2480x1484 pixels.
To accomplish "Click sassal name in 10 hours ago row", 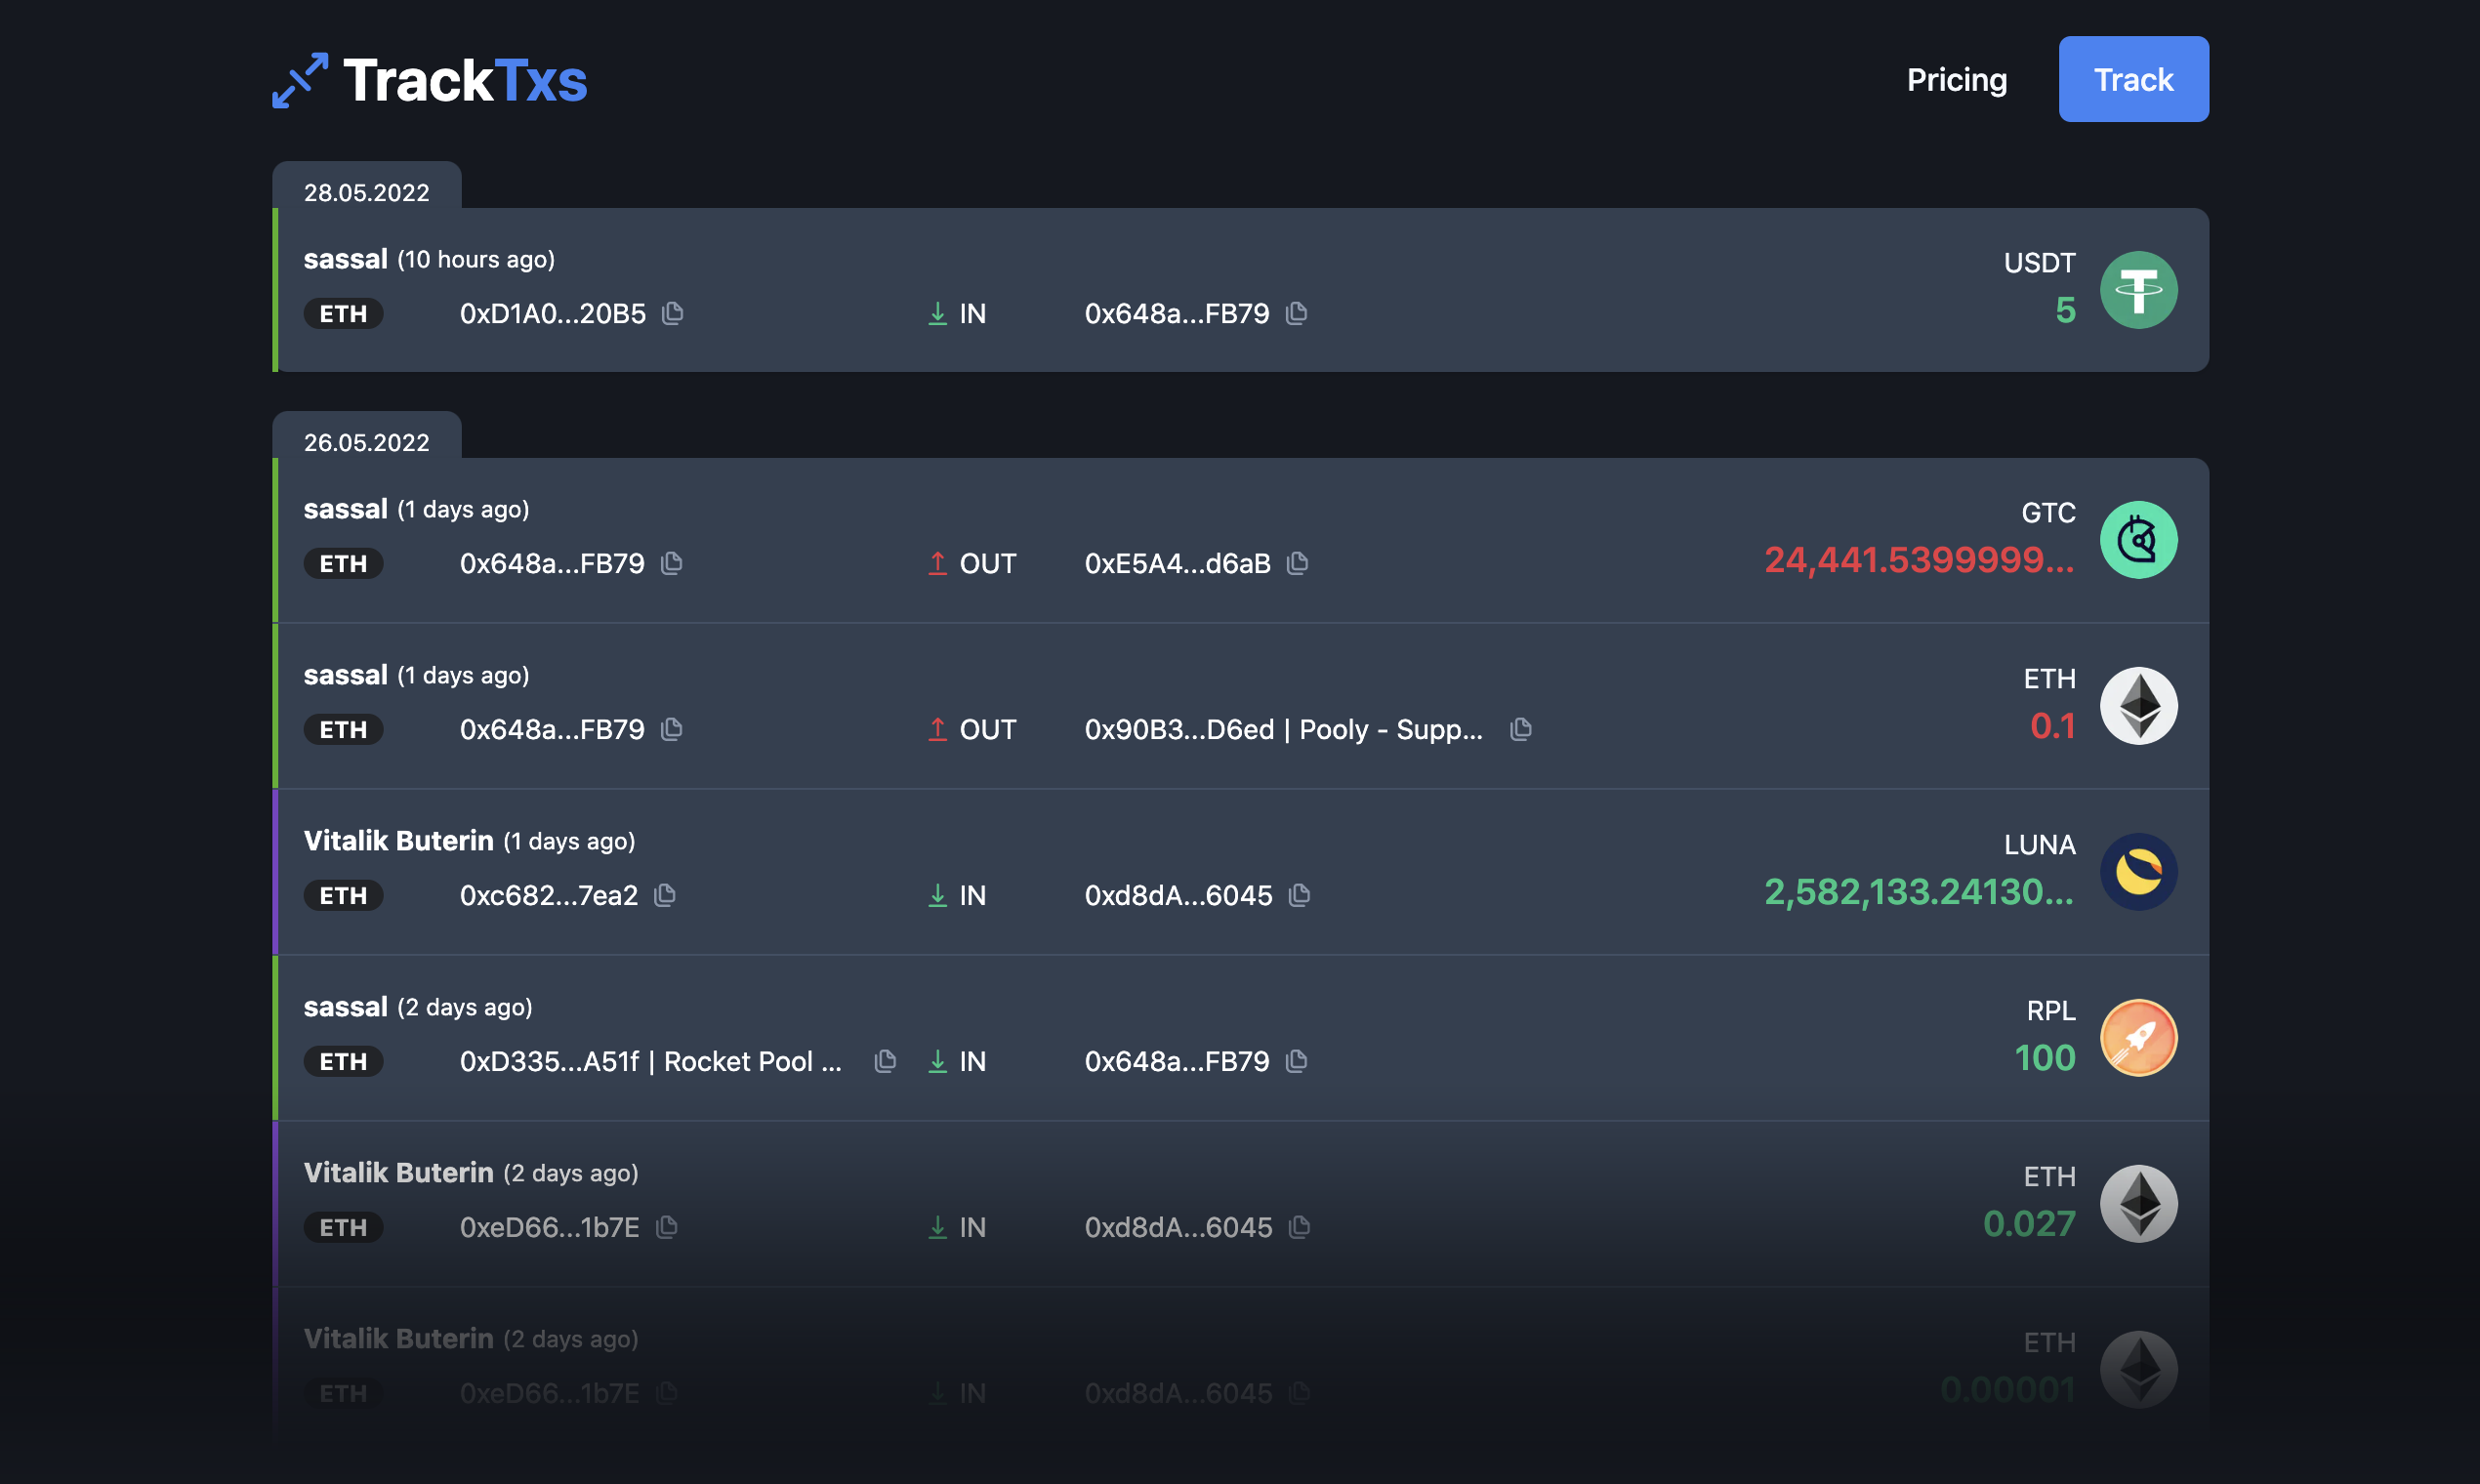I will tap(345, 259).
